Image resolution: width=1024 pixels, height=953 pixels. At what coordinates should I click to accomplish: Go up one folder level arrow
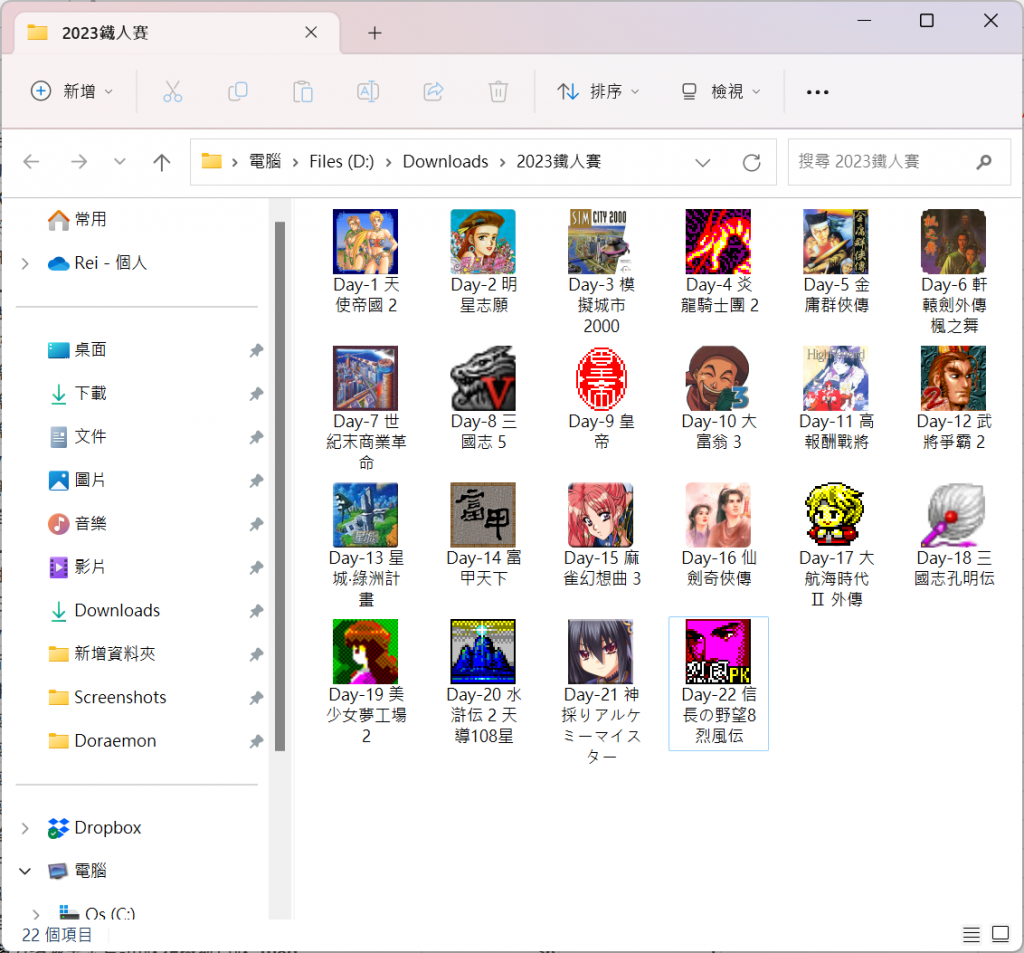tap(161, 161)
